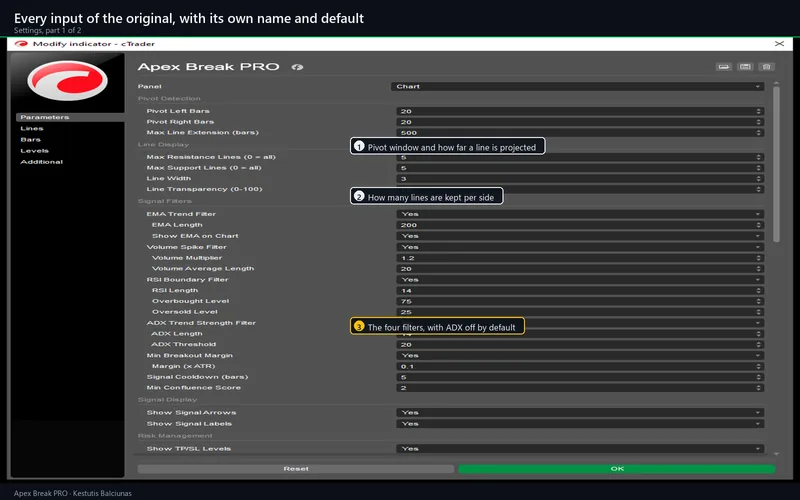Open the Show EMA on Chart dropdown

[x=580, y=236]
